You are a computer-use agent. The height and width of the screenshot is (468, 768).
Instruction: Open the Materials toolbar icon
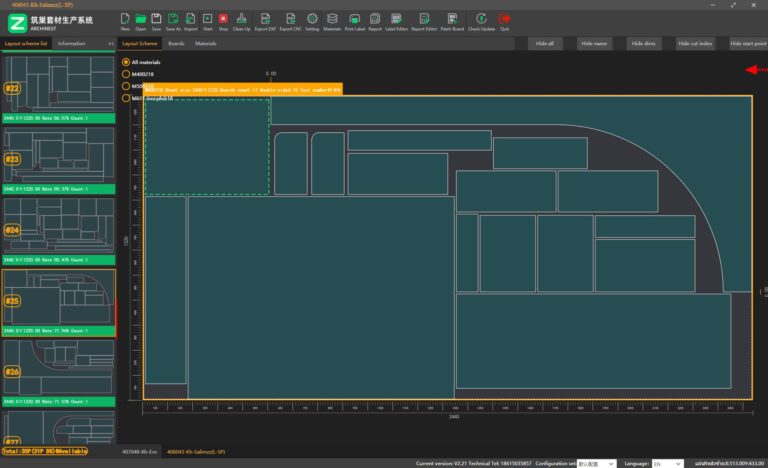(x=332, y=19)
